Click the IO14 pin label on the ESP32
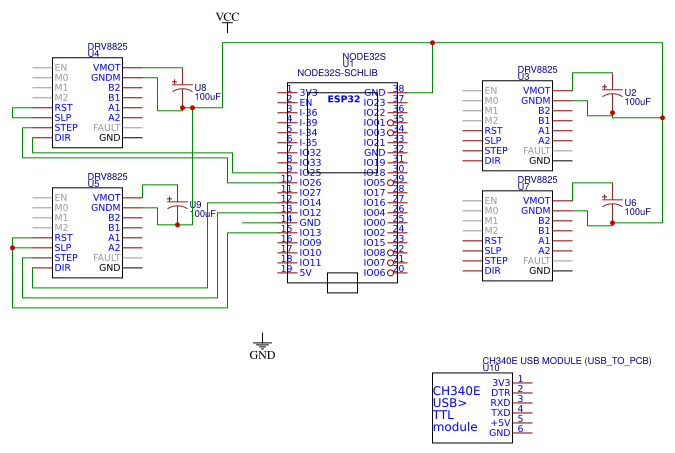The image size is (675, 453). click(x=310, y=203)
